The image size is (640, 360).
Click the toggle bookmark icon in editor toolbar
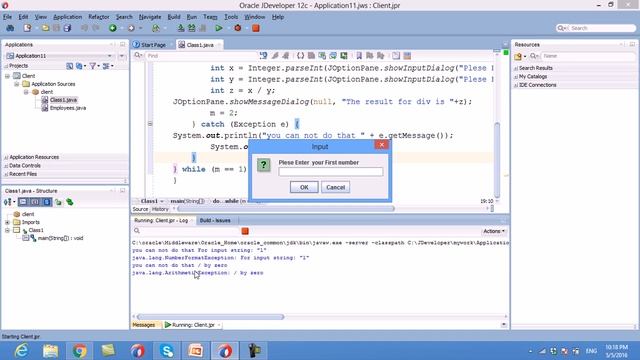[x=359, y=56]
